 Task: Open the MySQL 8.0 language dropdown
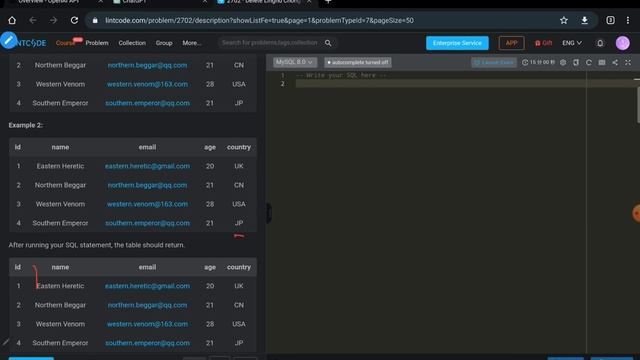(295, 62)
